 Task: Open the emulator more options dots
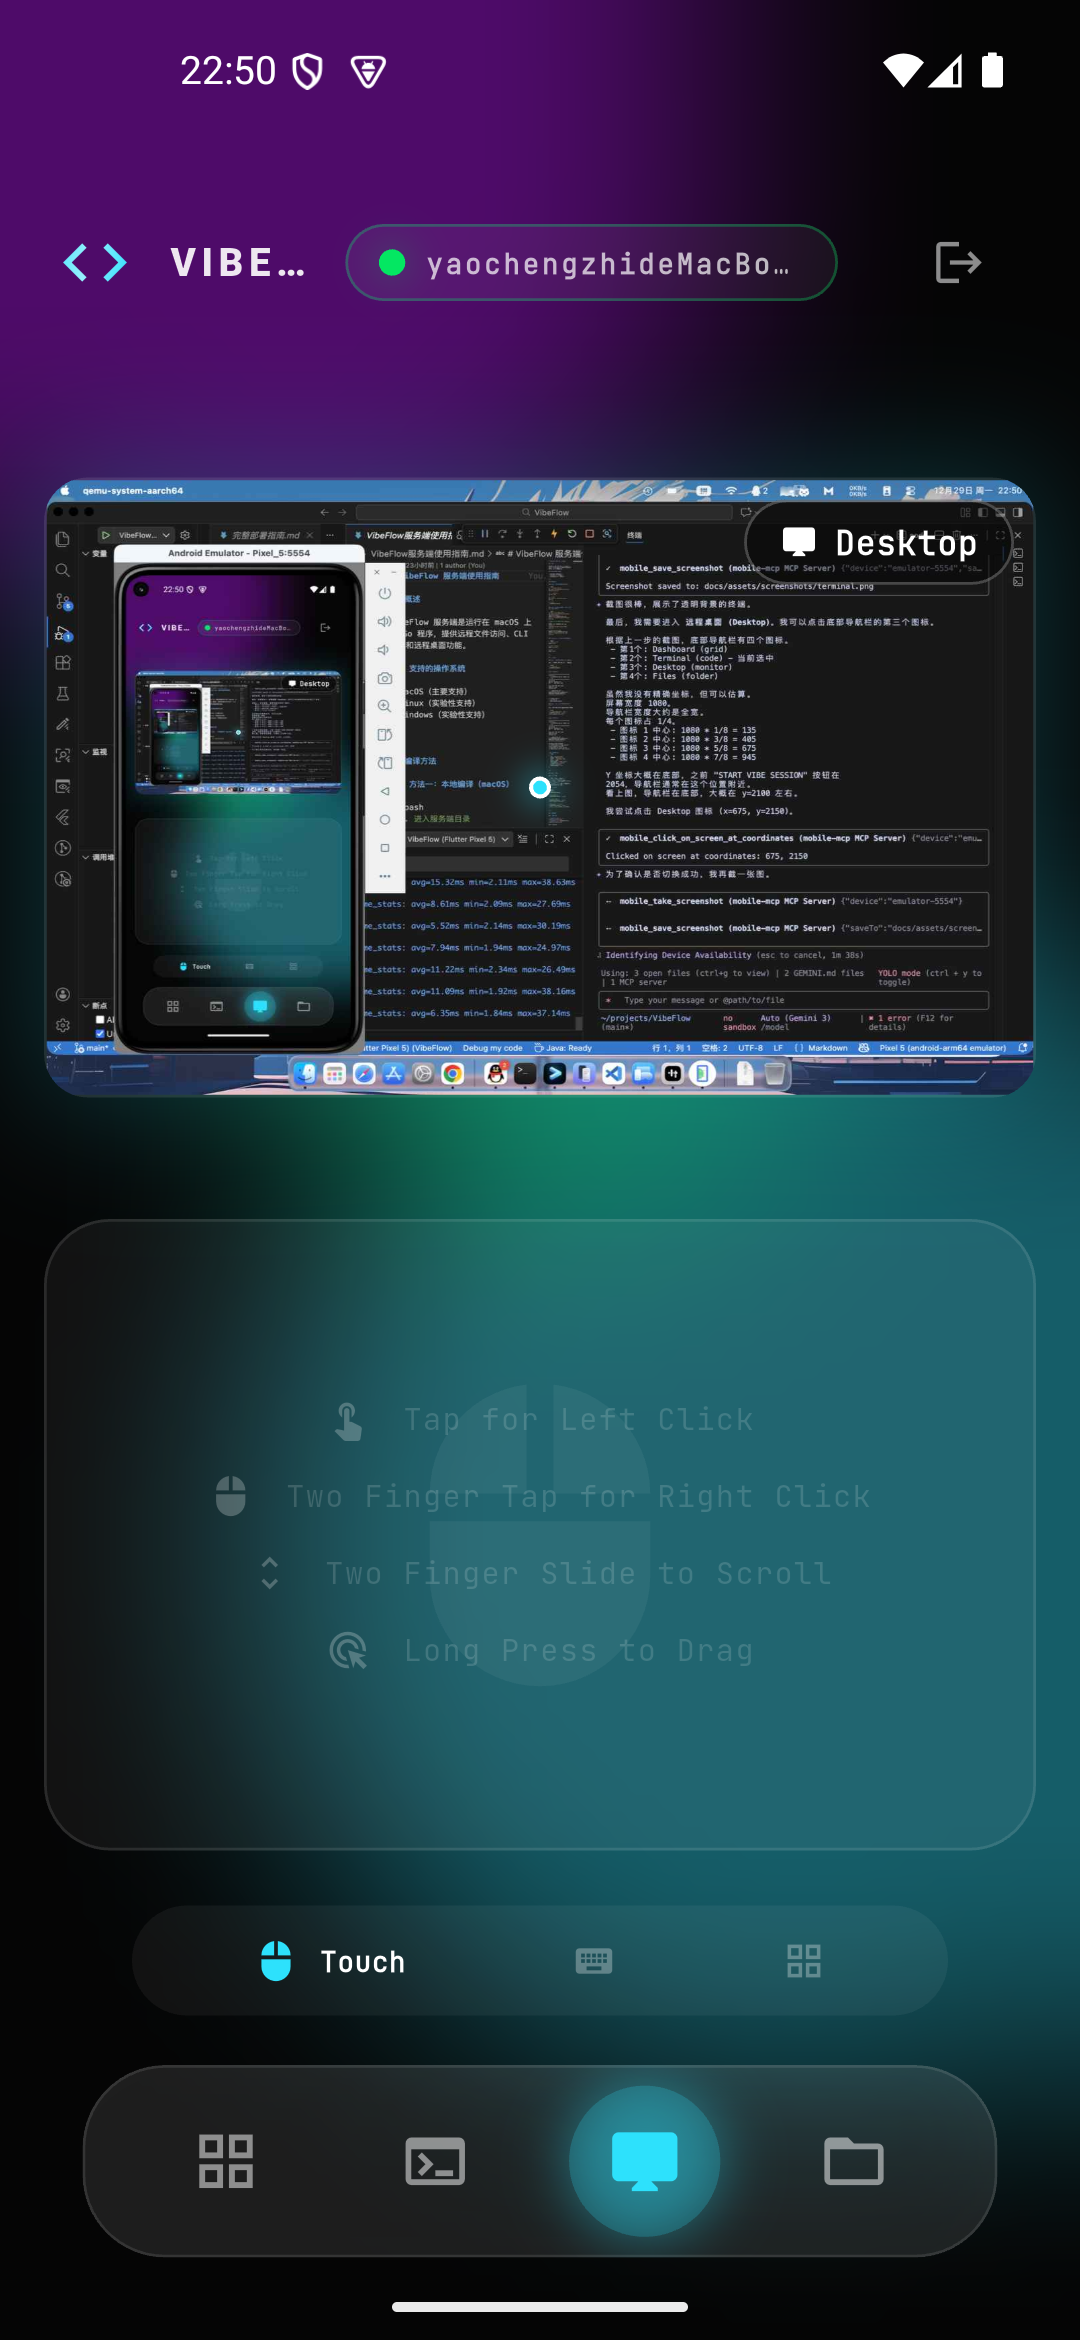385,876
